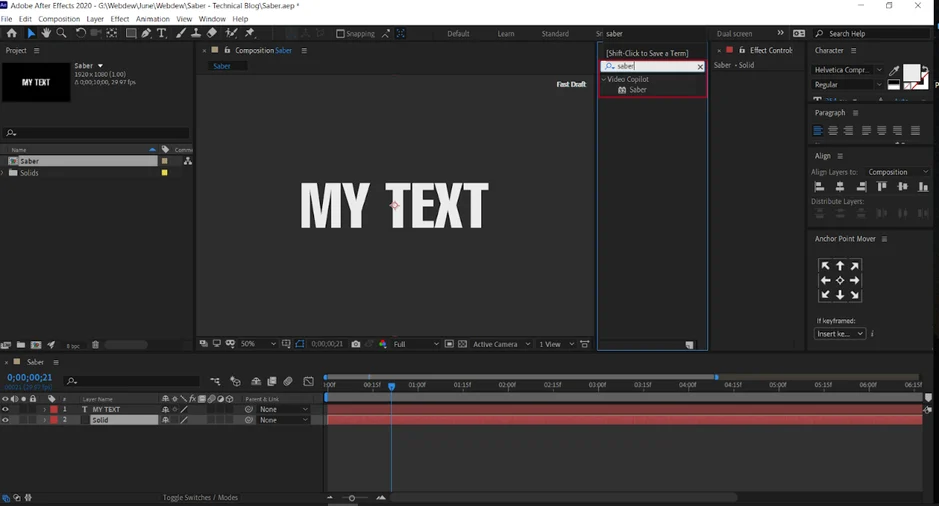Hide the MY TEXT layer with eye toggle
Image resolution: width=939 pixels, height=506 pixels.
pyautogui.click(x=5, y=410)
